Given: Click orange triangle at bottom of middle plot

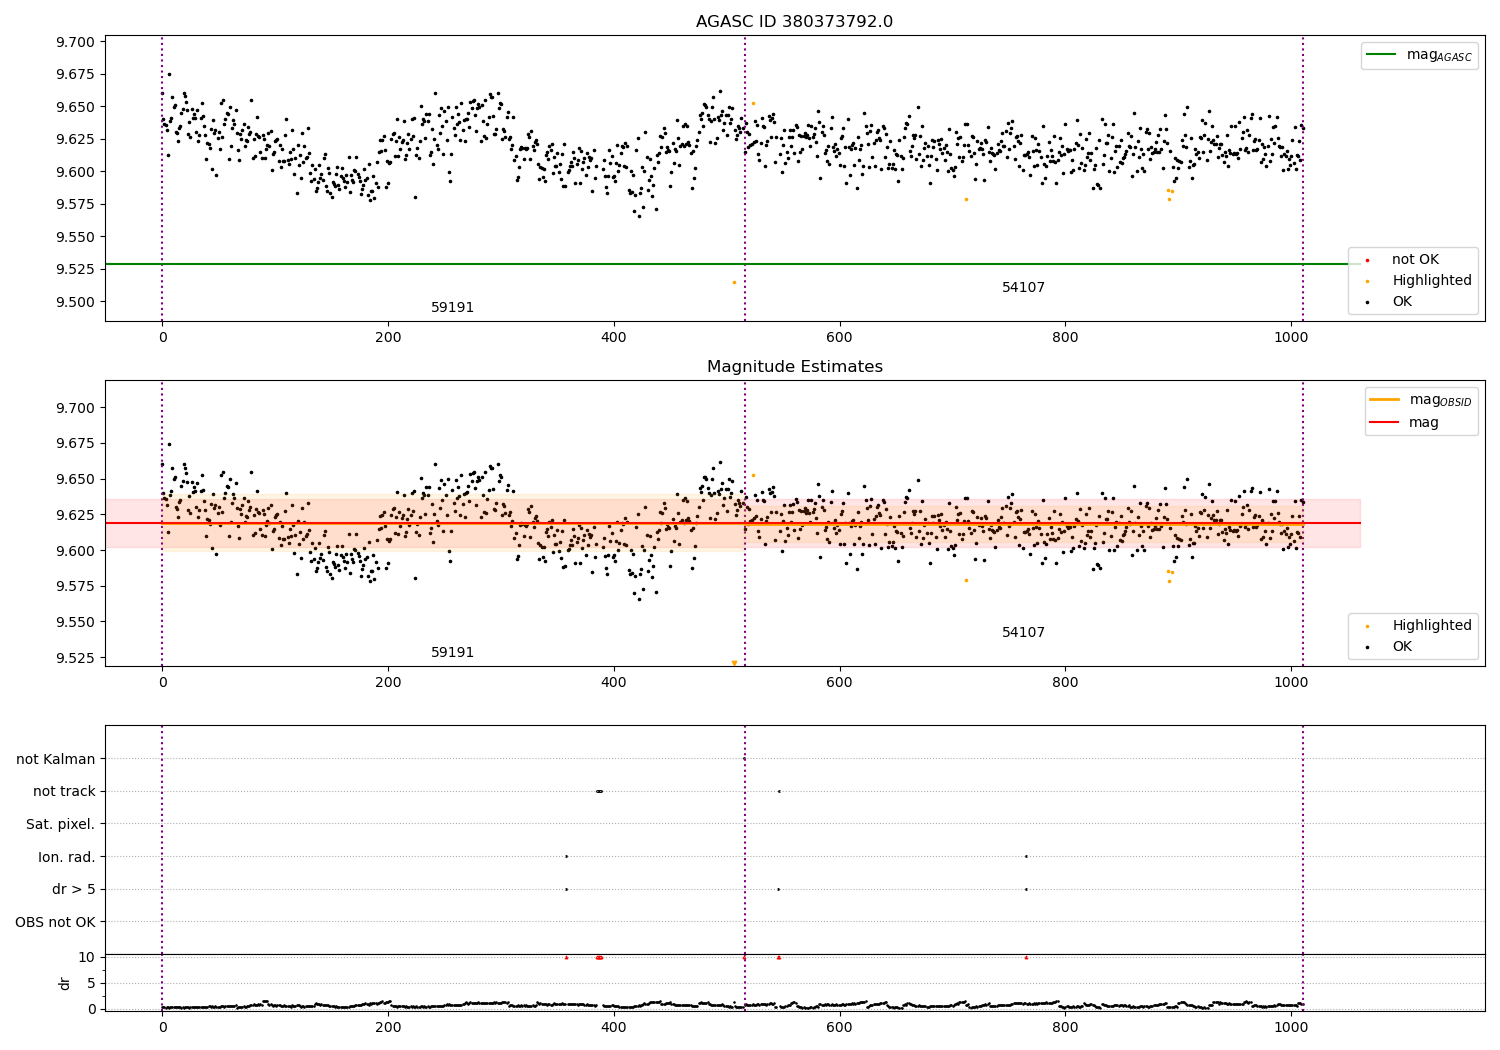Looking at the screenshot, I should point(734,663).
